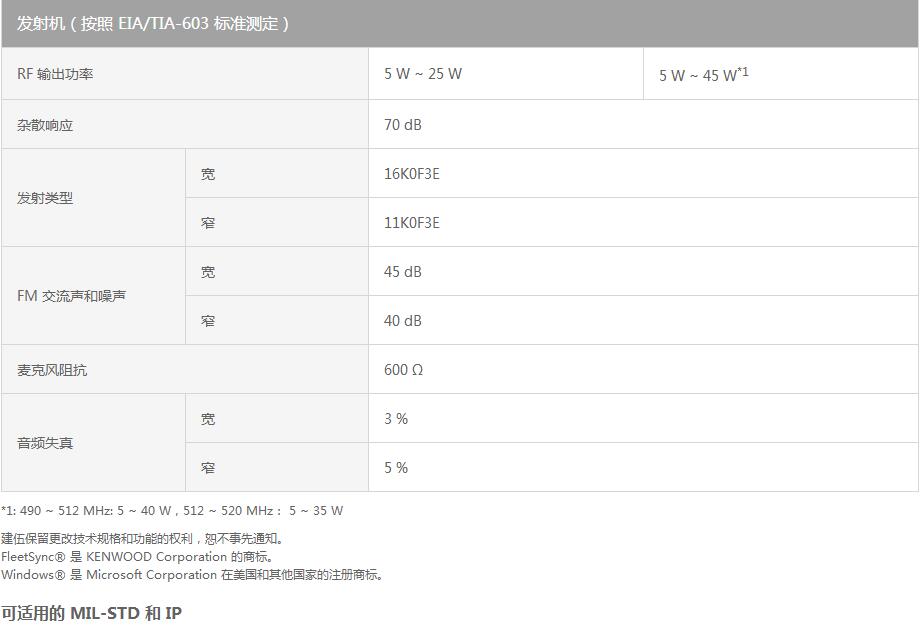Click the 5 % distortion value
Image resolution: width=920 pixels, height=626 pixels.
coord(396,468)
